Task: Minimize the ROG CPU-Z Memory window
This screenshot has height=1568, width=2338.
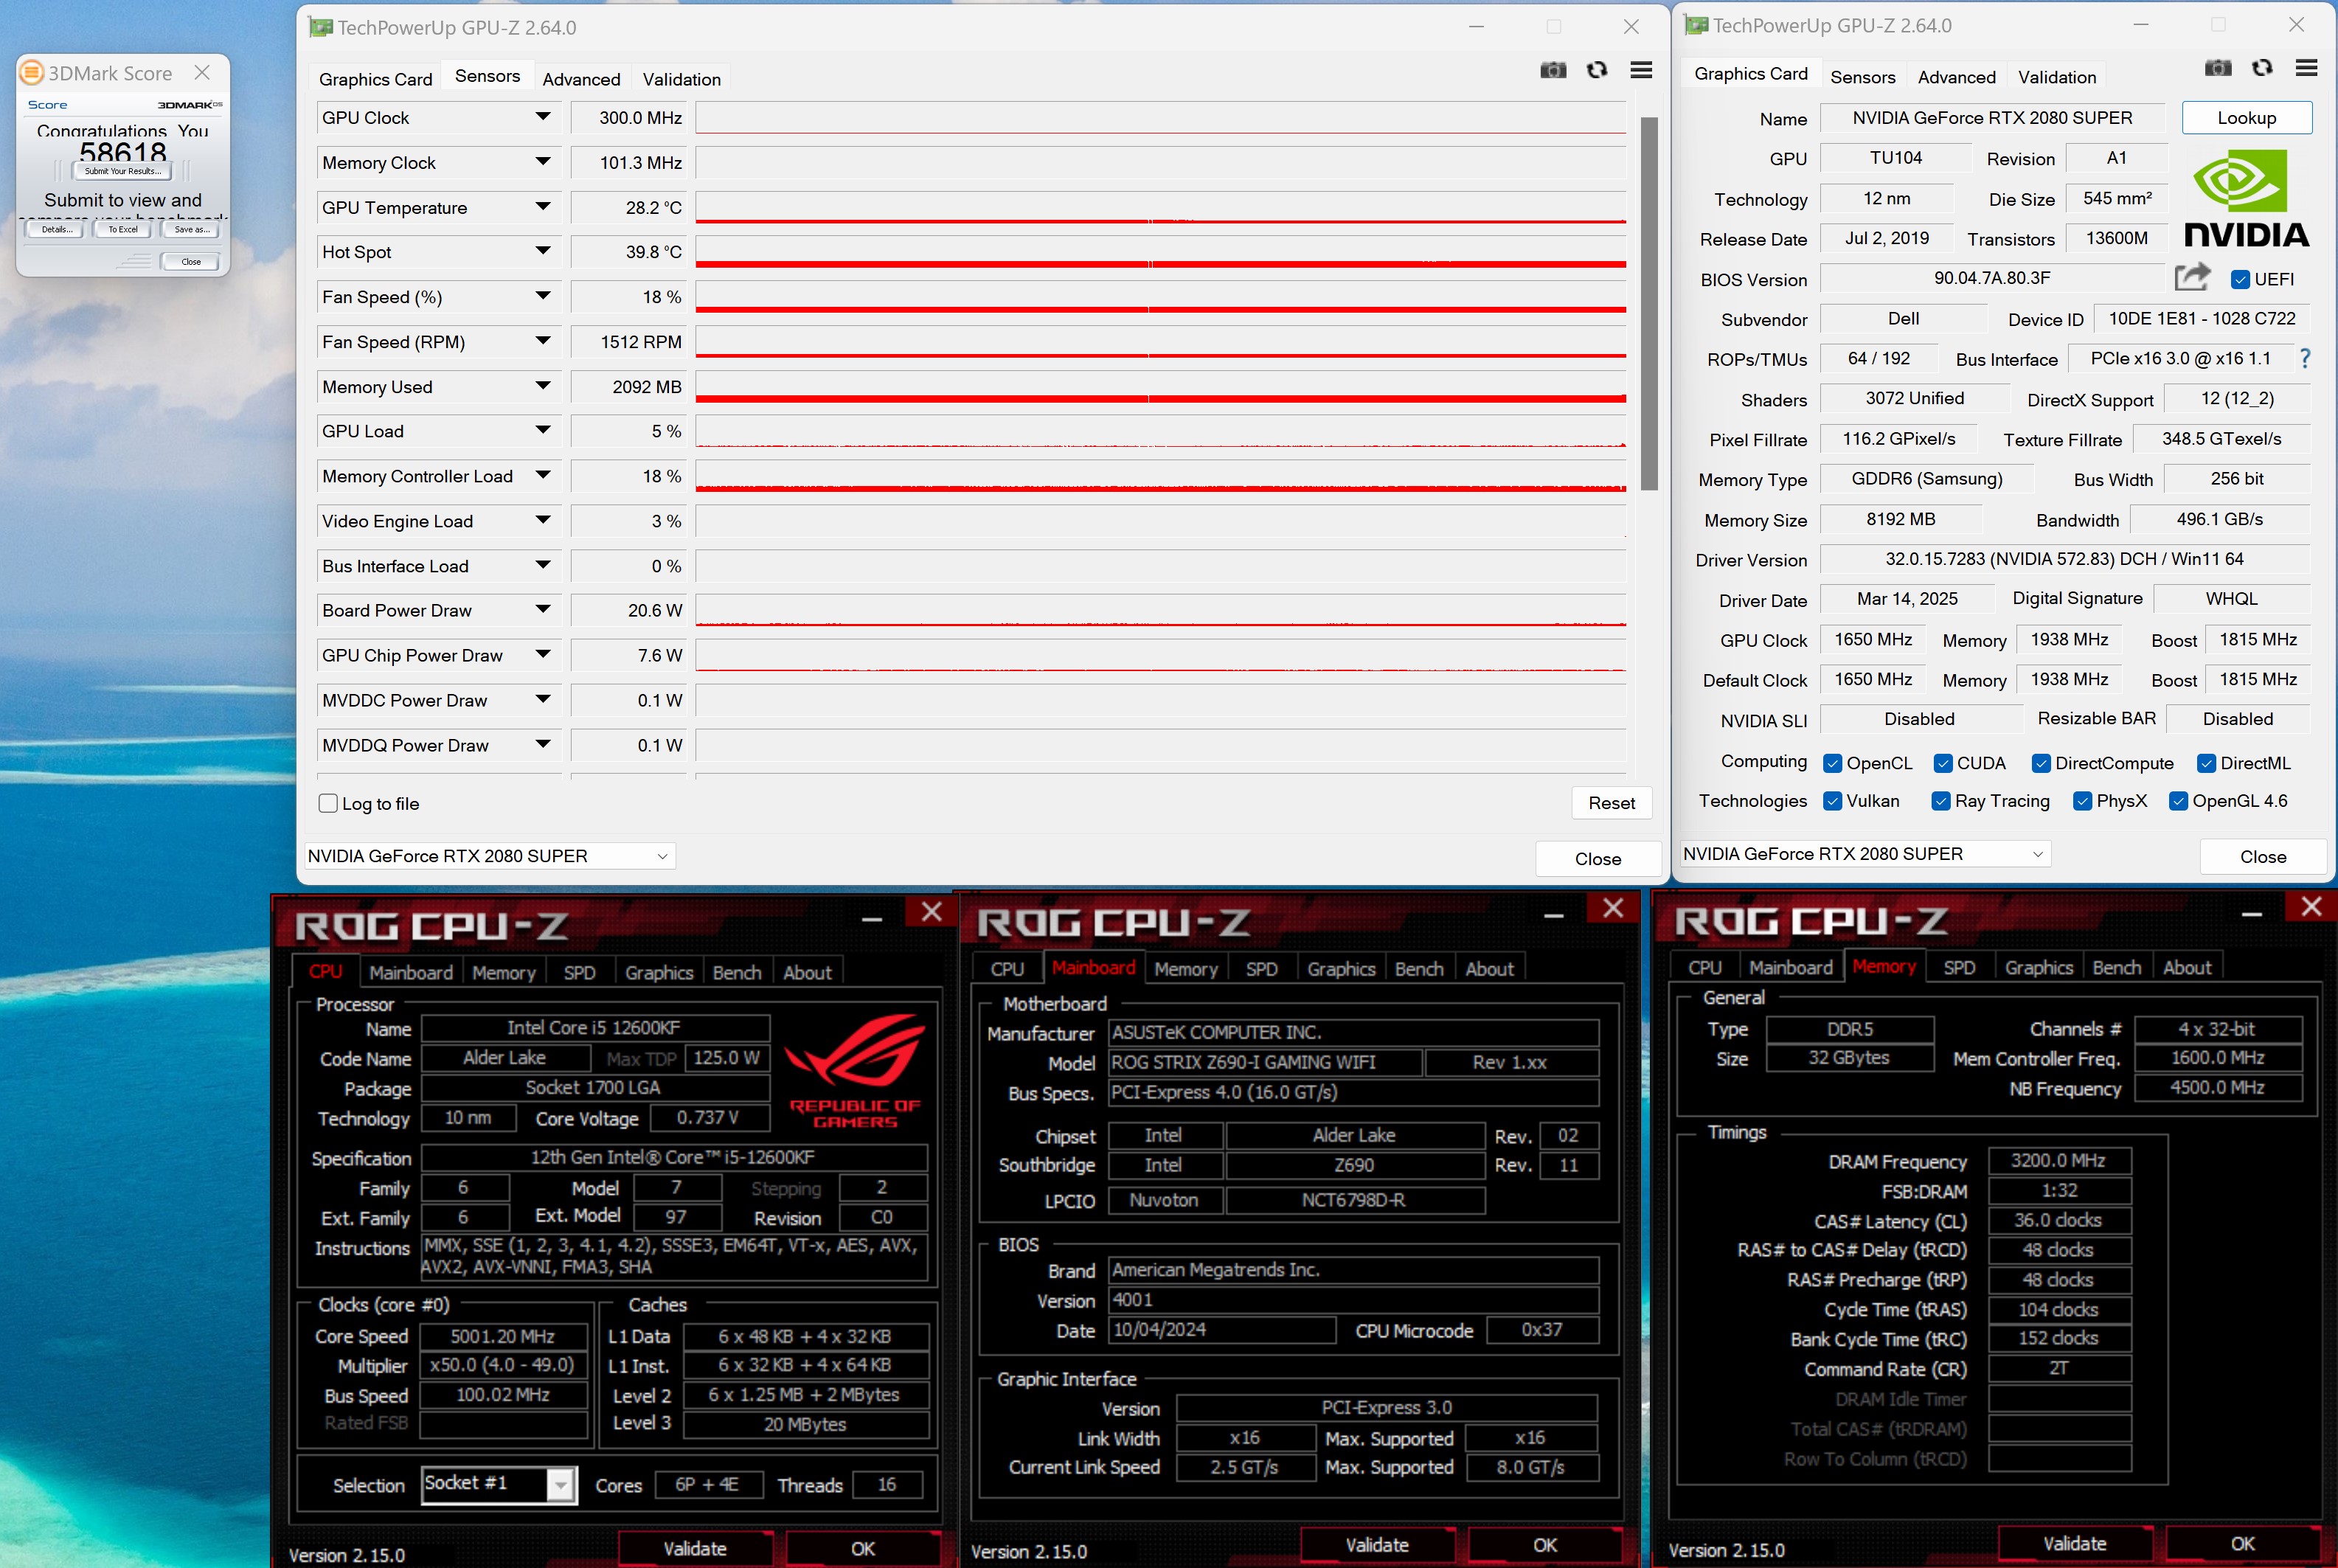Action: [x=2251, y=913]
